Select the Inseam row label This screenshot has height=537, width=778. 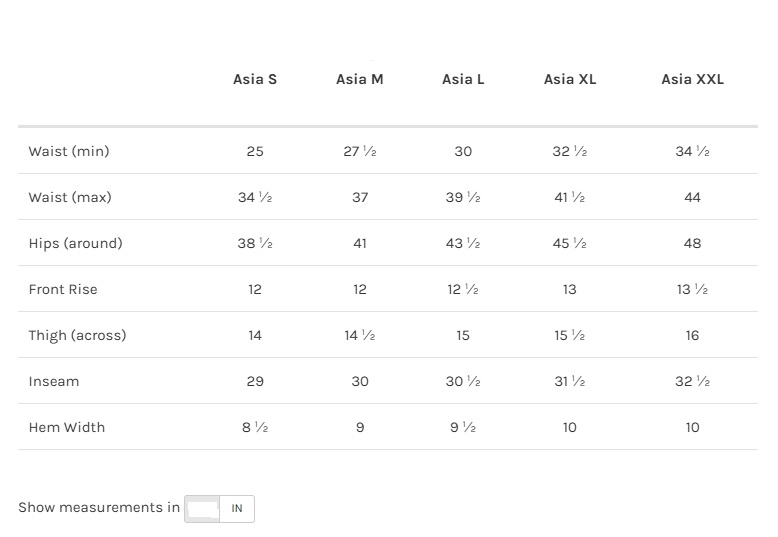coord(54,381)
